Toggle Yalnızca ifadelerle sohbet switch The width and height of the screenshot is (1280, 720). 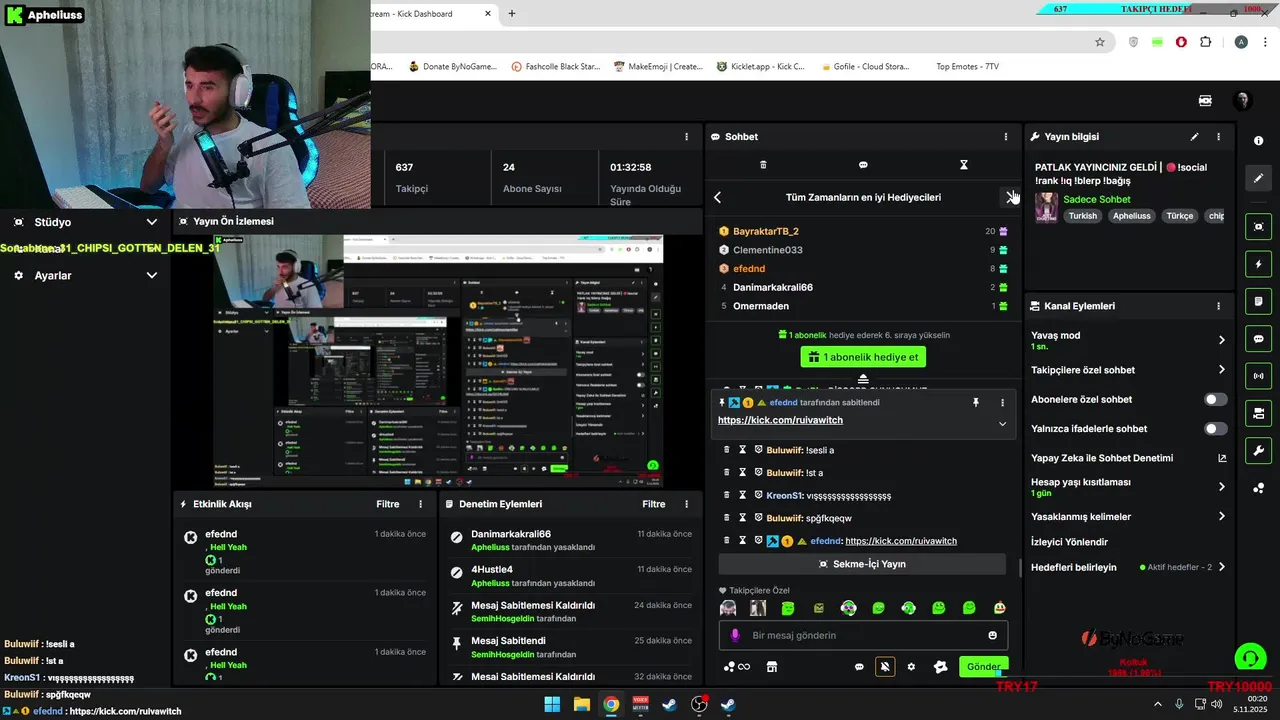click(x=1215, y=429)
